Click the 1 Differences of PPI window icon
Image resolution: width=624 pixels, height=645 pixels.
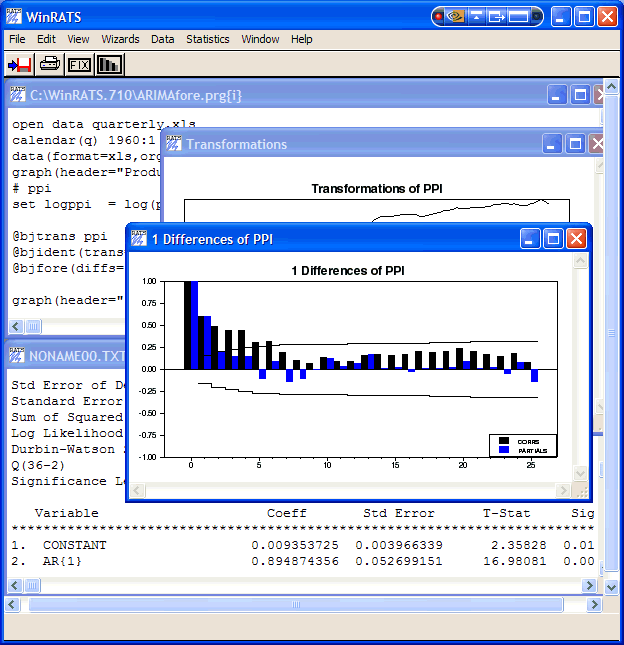(x=139, y=238)
